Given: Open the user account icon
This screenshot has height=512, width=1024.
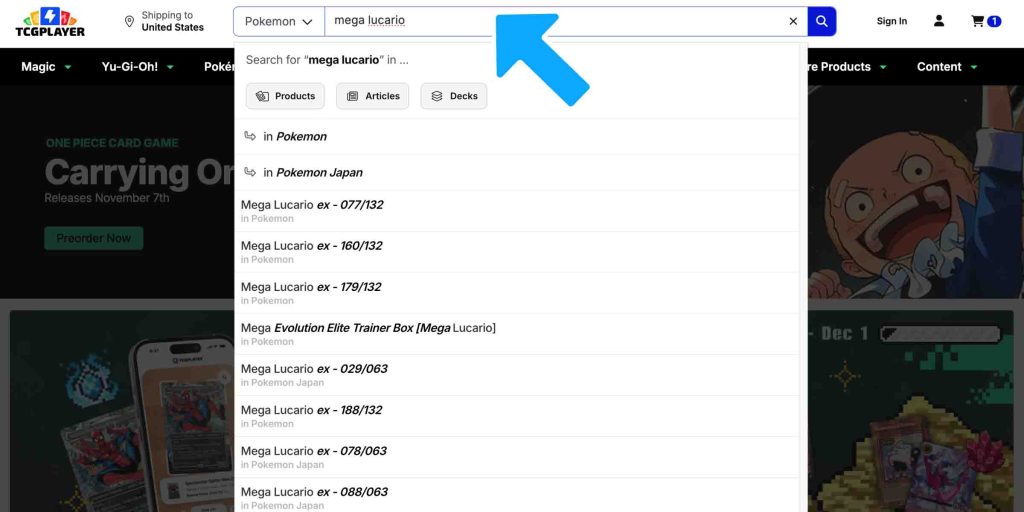Looking at the screenshot, I should [x=939, y=21].
